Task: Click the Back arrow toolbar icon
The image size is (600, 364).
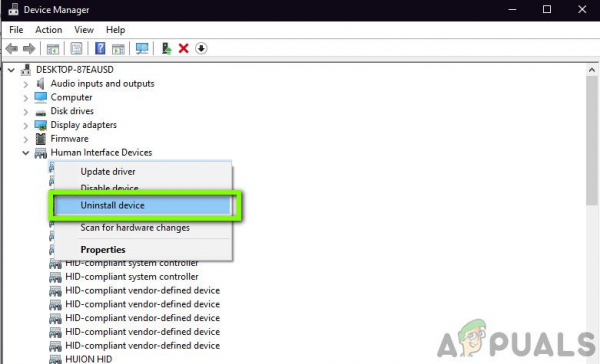Action: [11, 49]
